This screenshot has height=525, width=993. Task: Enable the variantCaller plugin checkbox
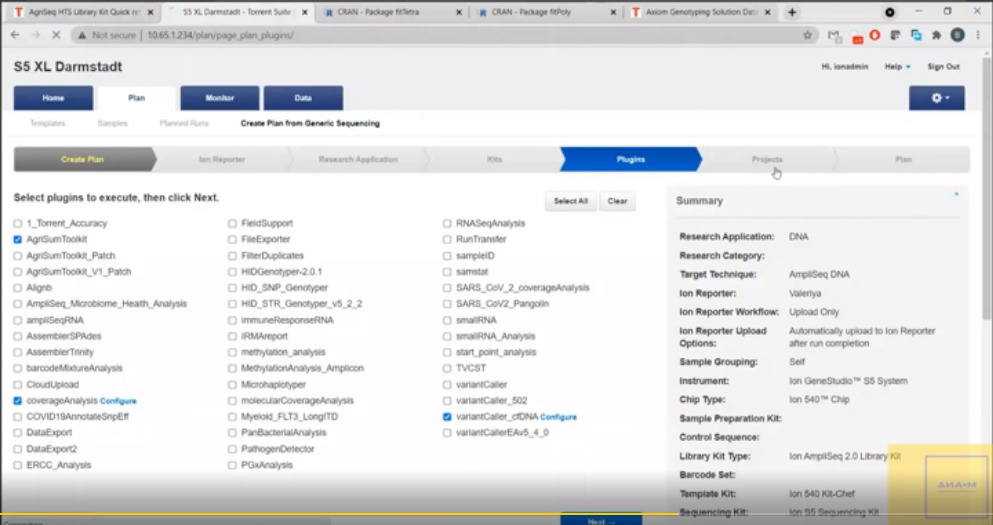[x=447, y=384]
